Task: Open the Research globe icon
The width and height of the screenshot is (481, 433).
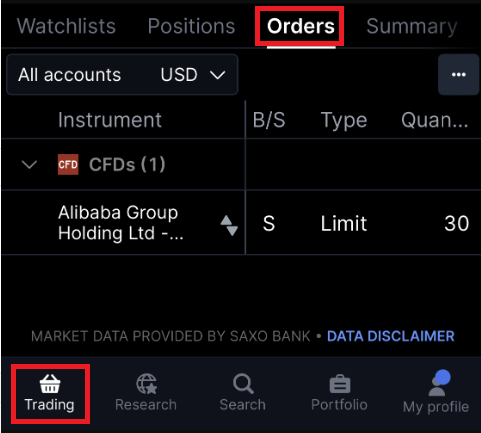Action: [x=146, y=384]
